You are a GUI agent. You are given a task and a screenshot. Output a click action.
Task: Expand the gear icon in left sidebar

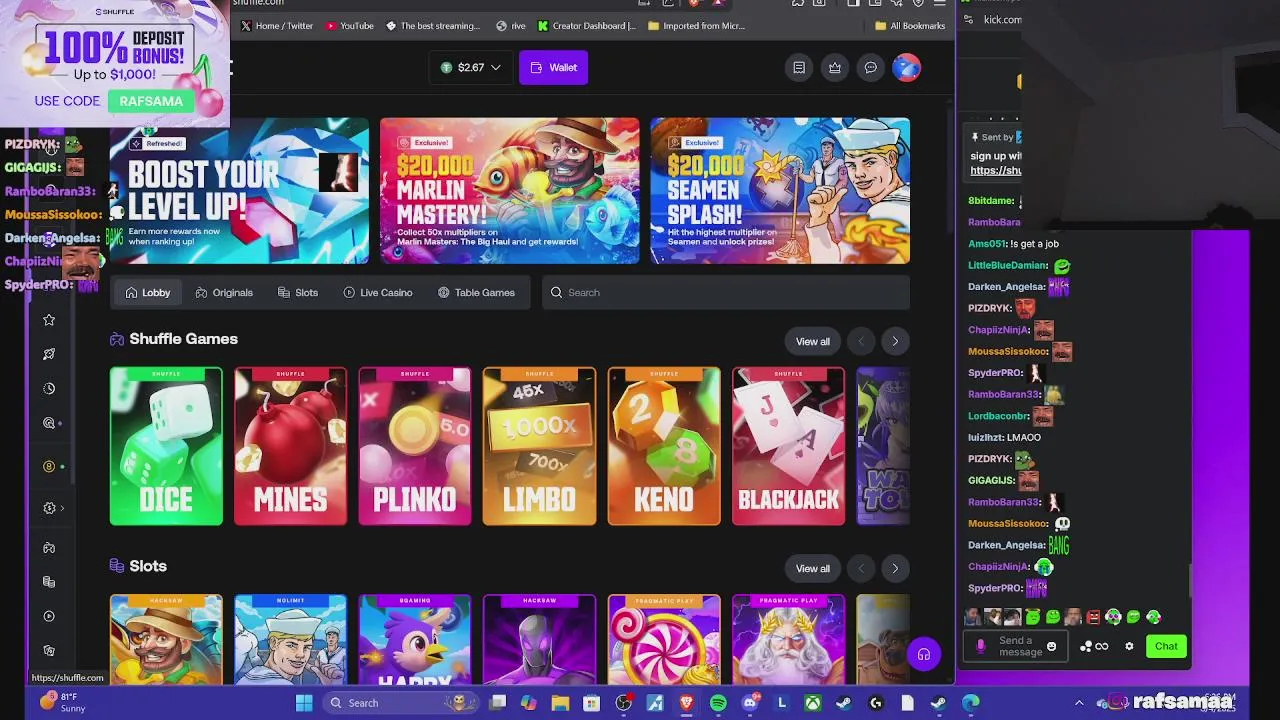pos(52,508)
